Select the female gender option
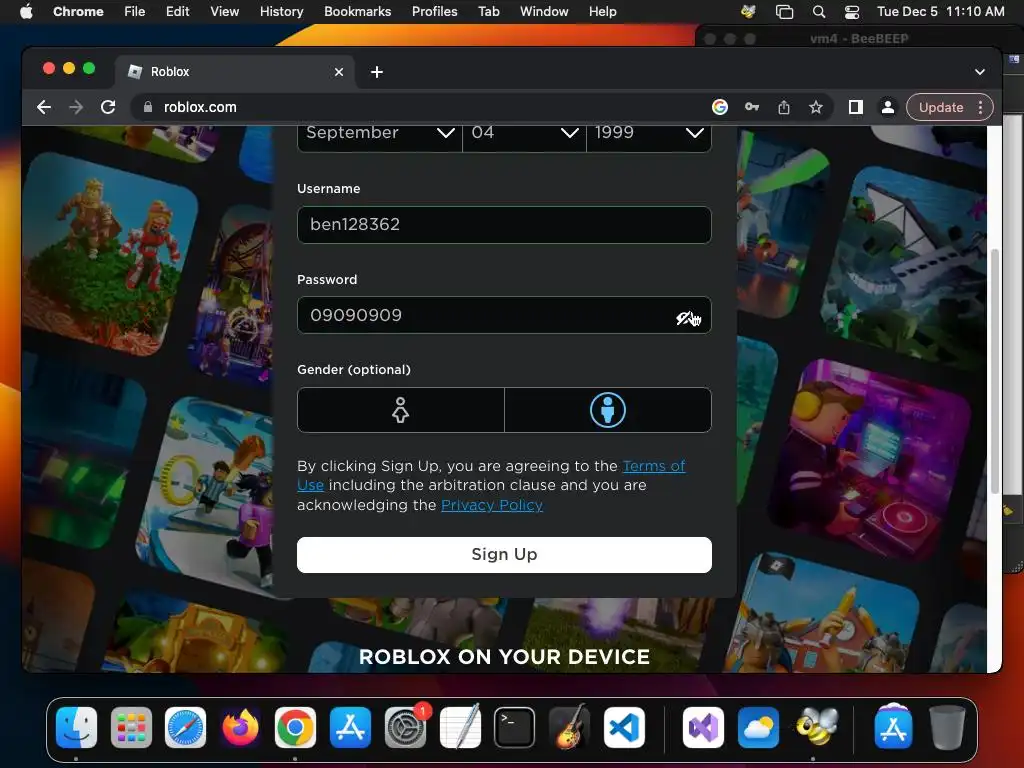The height and width of the screenshot is (768, 1024). (x=400, y=410)
